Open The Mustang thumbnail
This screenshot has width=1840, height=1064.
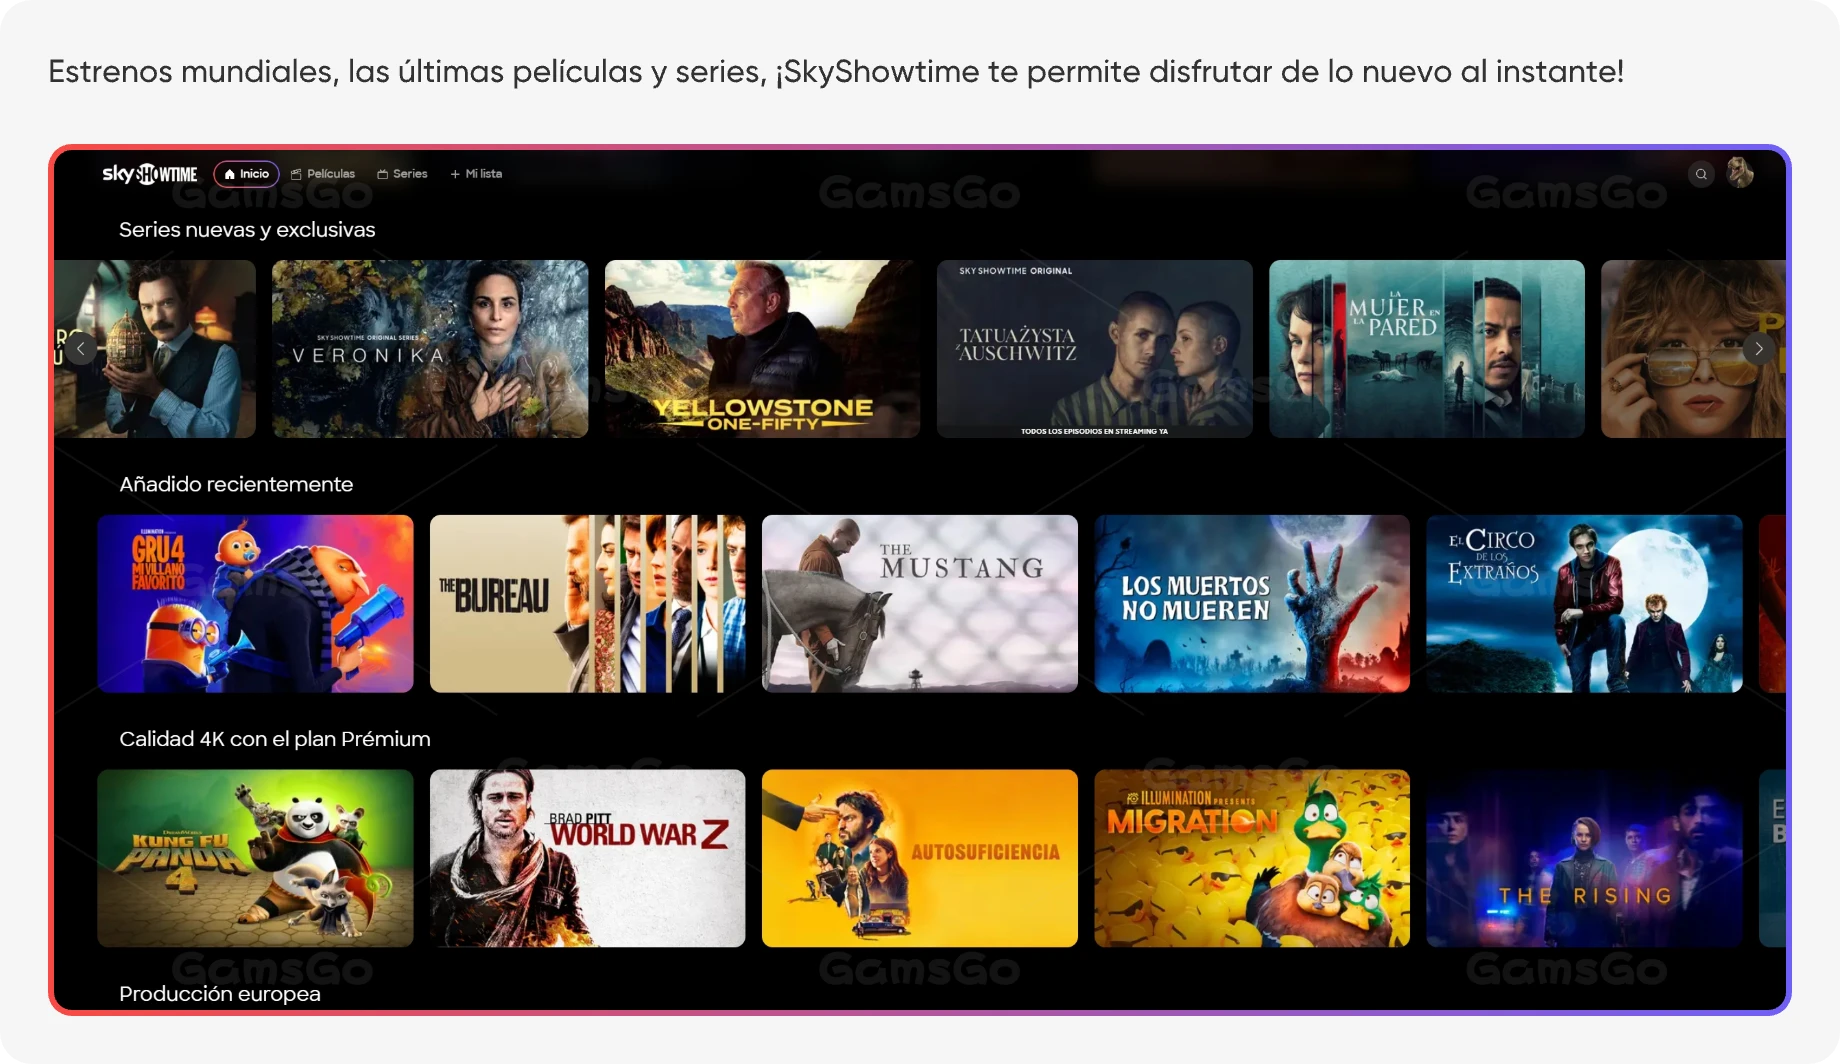click(919, 604)
